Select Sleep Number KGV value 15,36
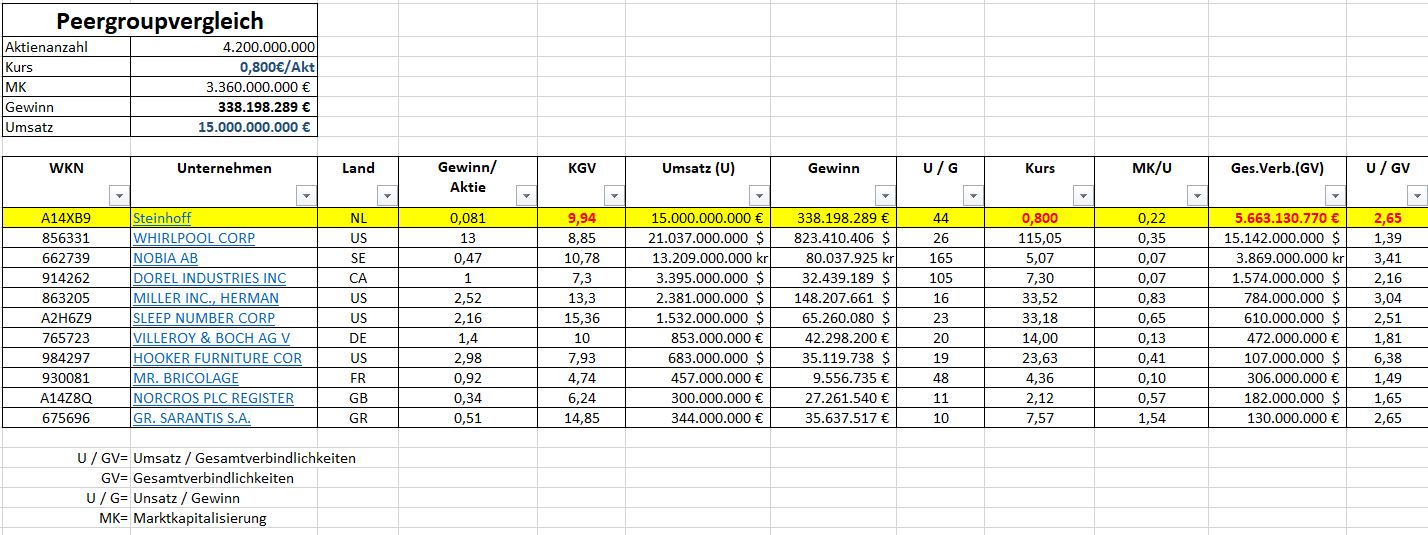 coord(582,318)
